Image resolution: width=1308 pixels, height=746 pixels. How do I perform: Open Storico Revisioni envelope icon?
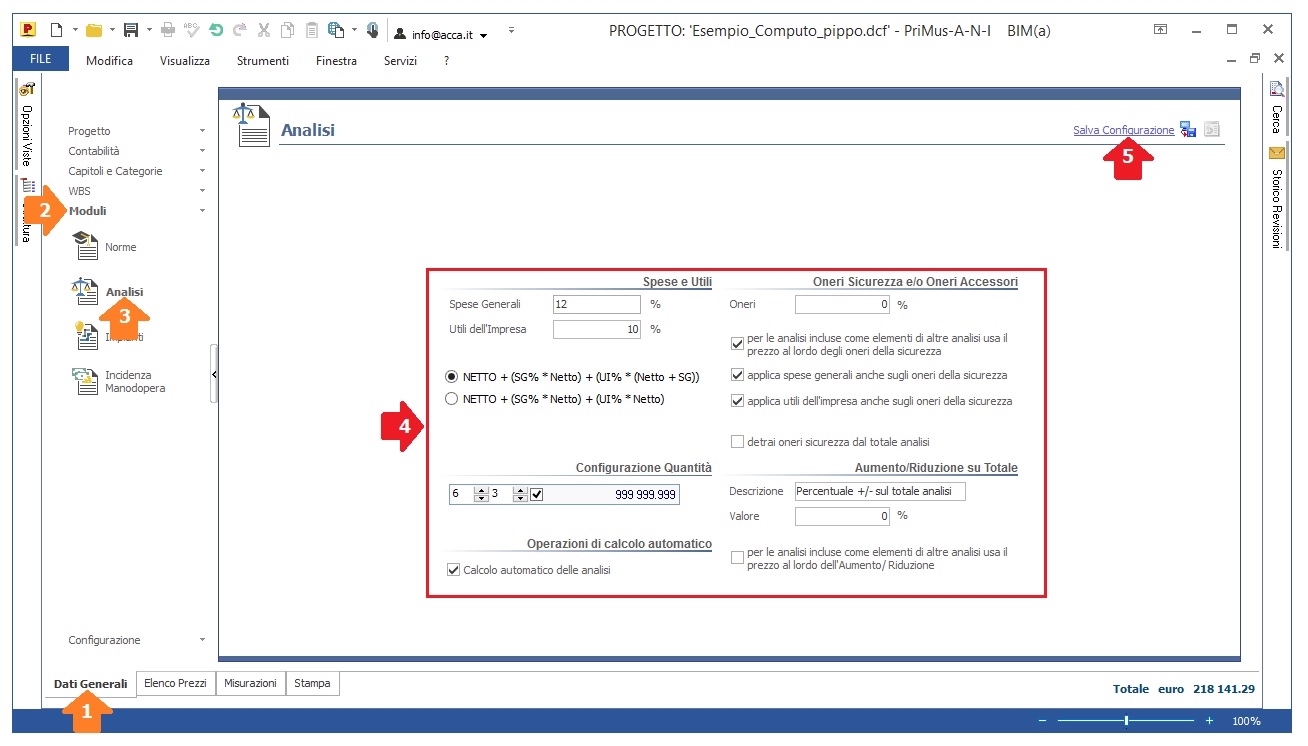coord(1276,153)
